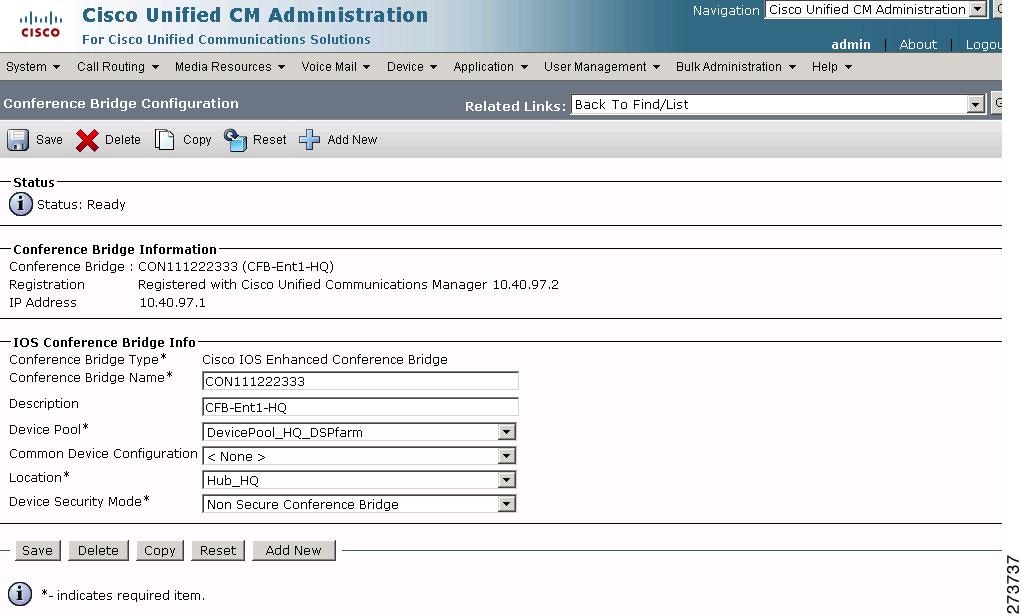Click the toolbar Copy label
The image size is (1022, 616).
click(x=197, y=139)
